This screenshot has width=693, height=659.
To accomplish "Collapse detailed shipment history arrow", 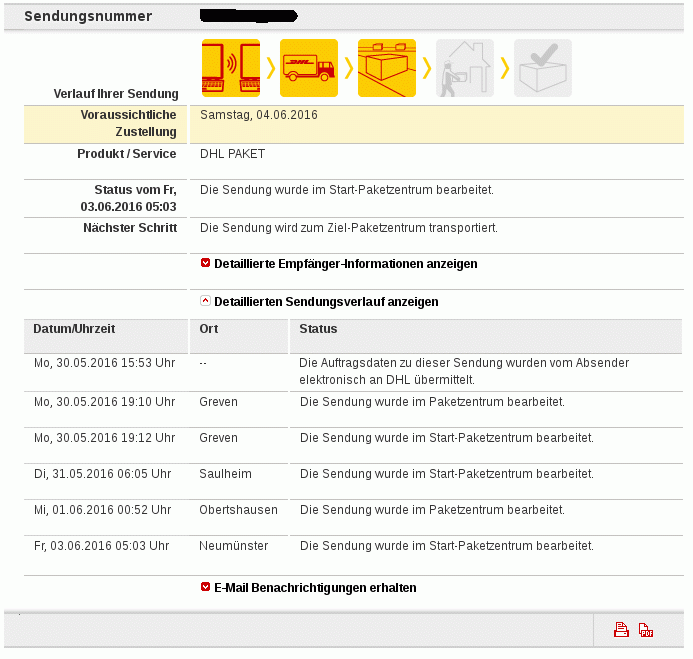I will [x=205, y=301].
